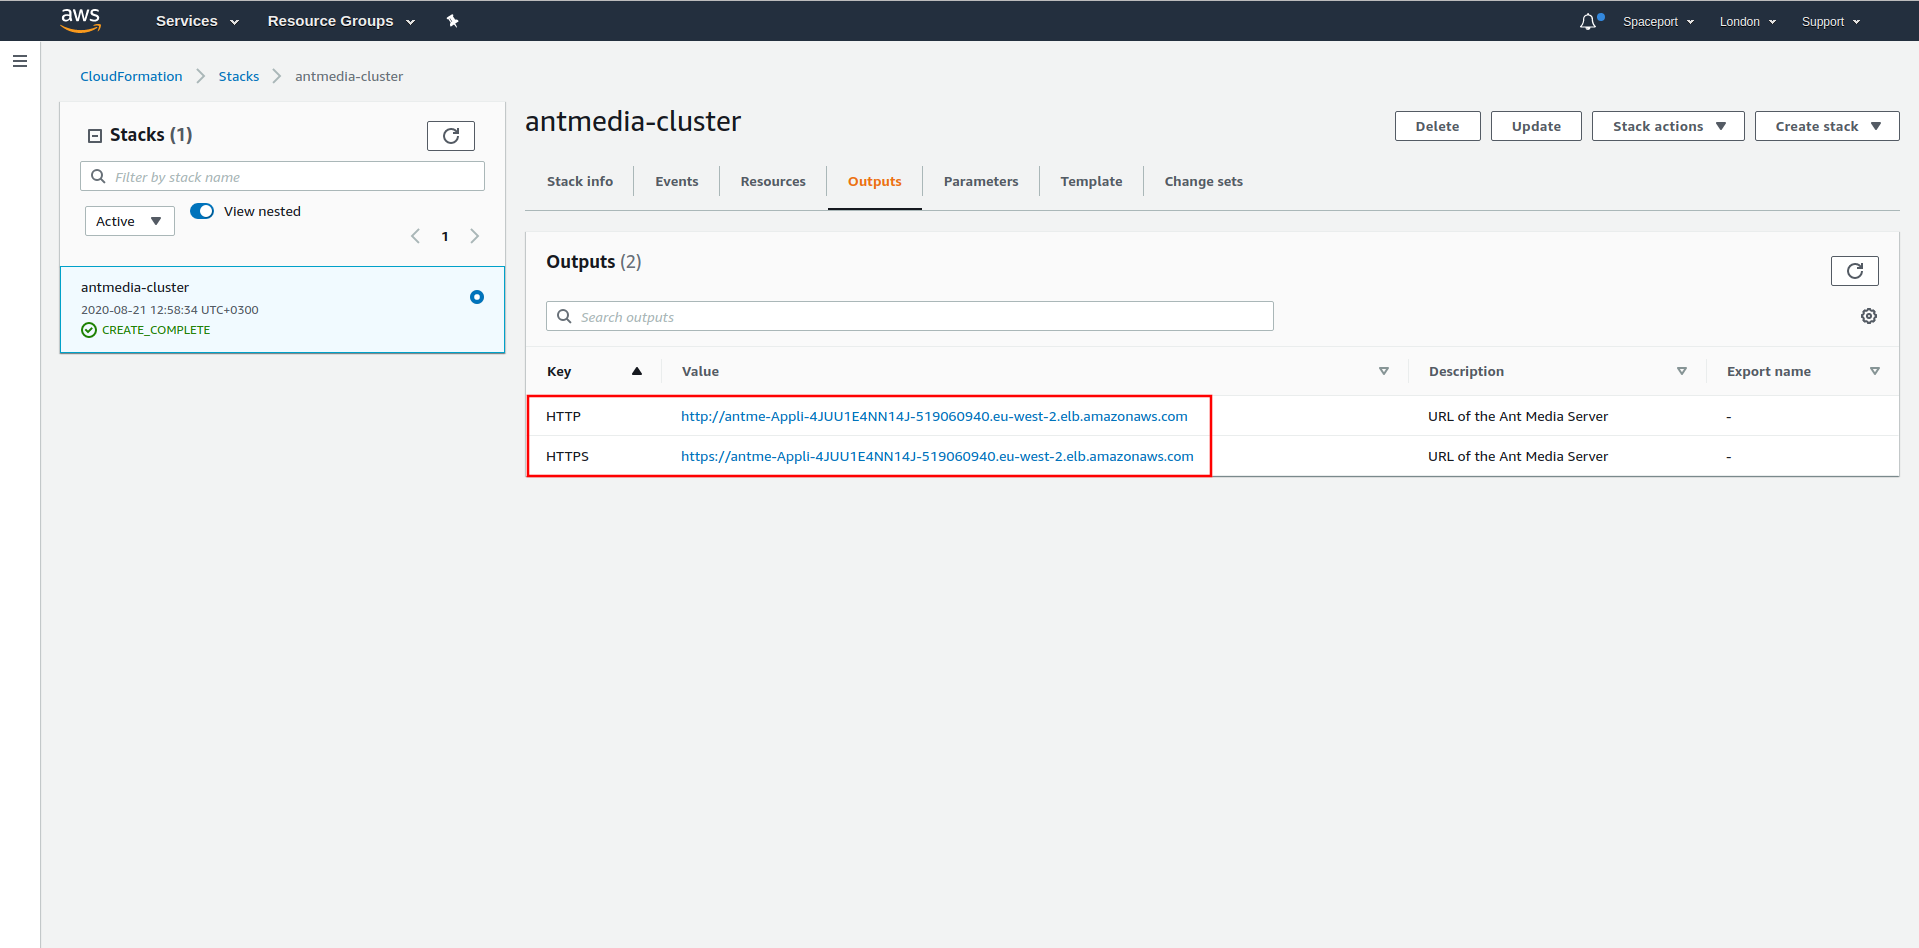Expand the Stack actions dropdown
Viewport: 1919px width, 948px height.
pos(1668,126)
